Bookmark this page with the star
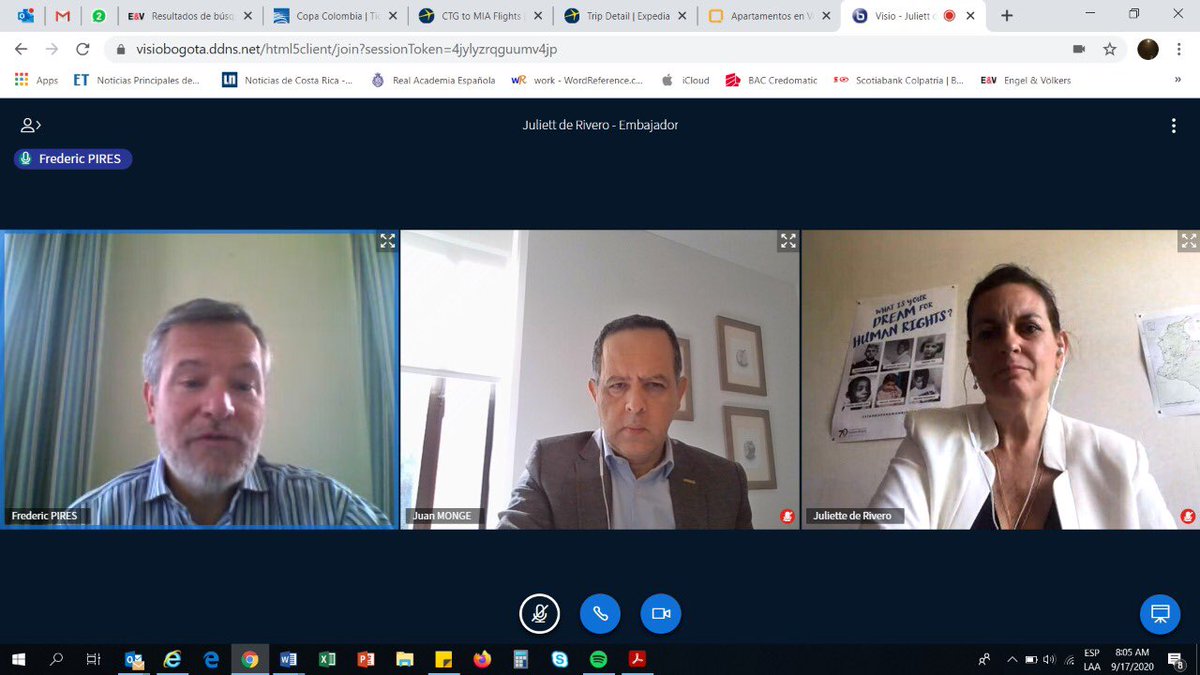Viewport: 1200px width, 675px height. (x=1109, y=49)
